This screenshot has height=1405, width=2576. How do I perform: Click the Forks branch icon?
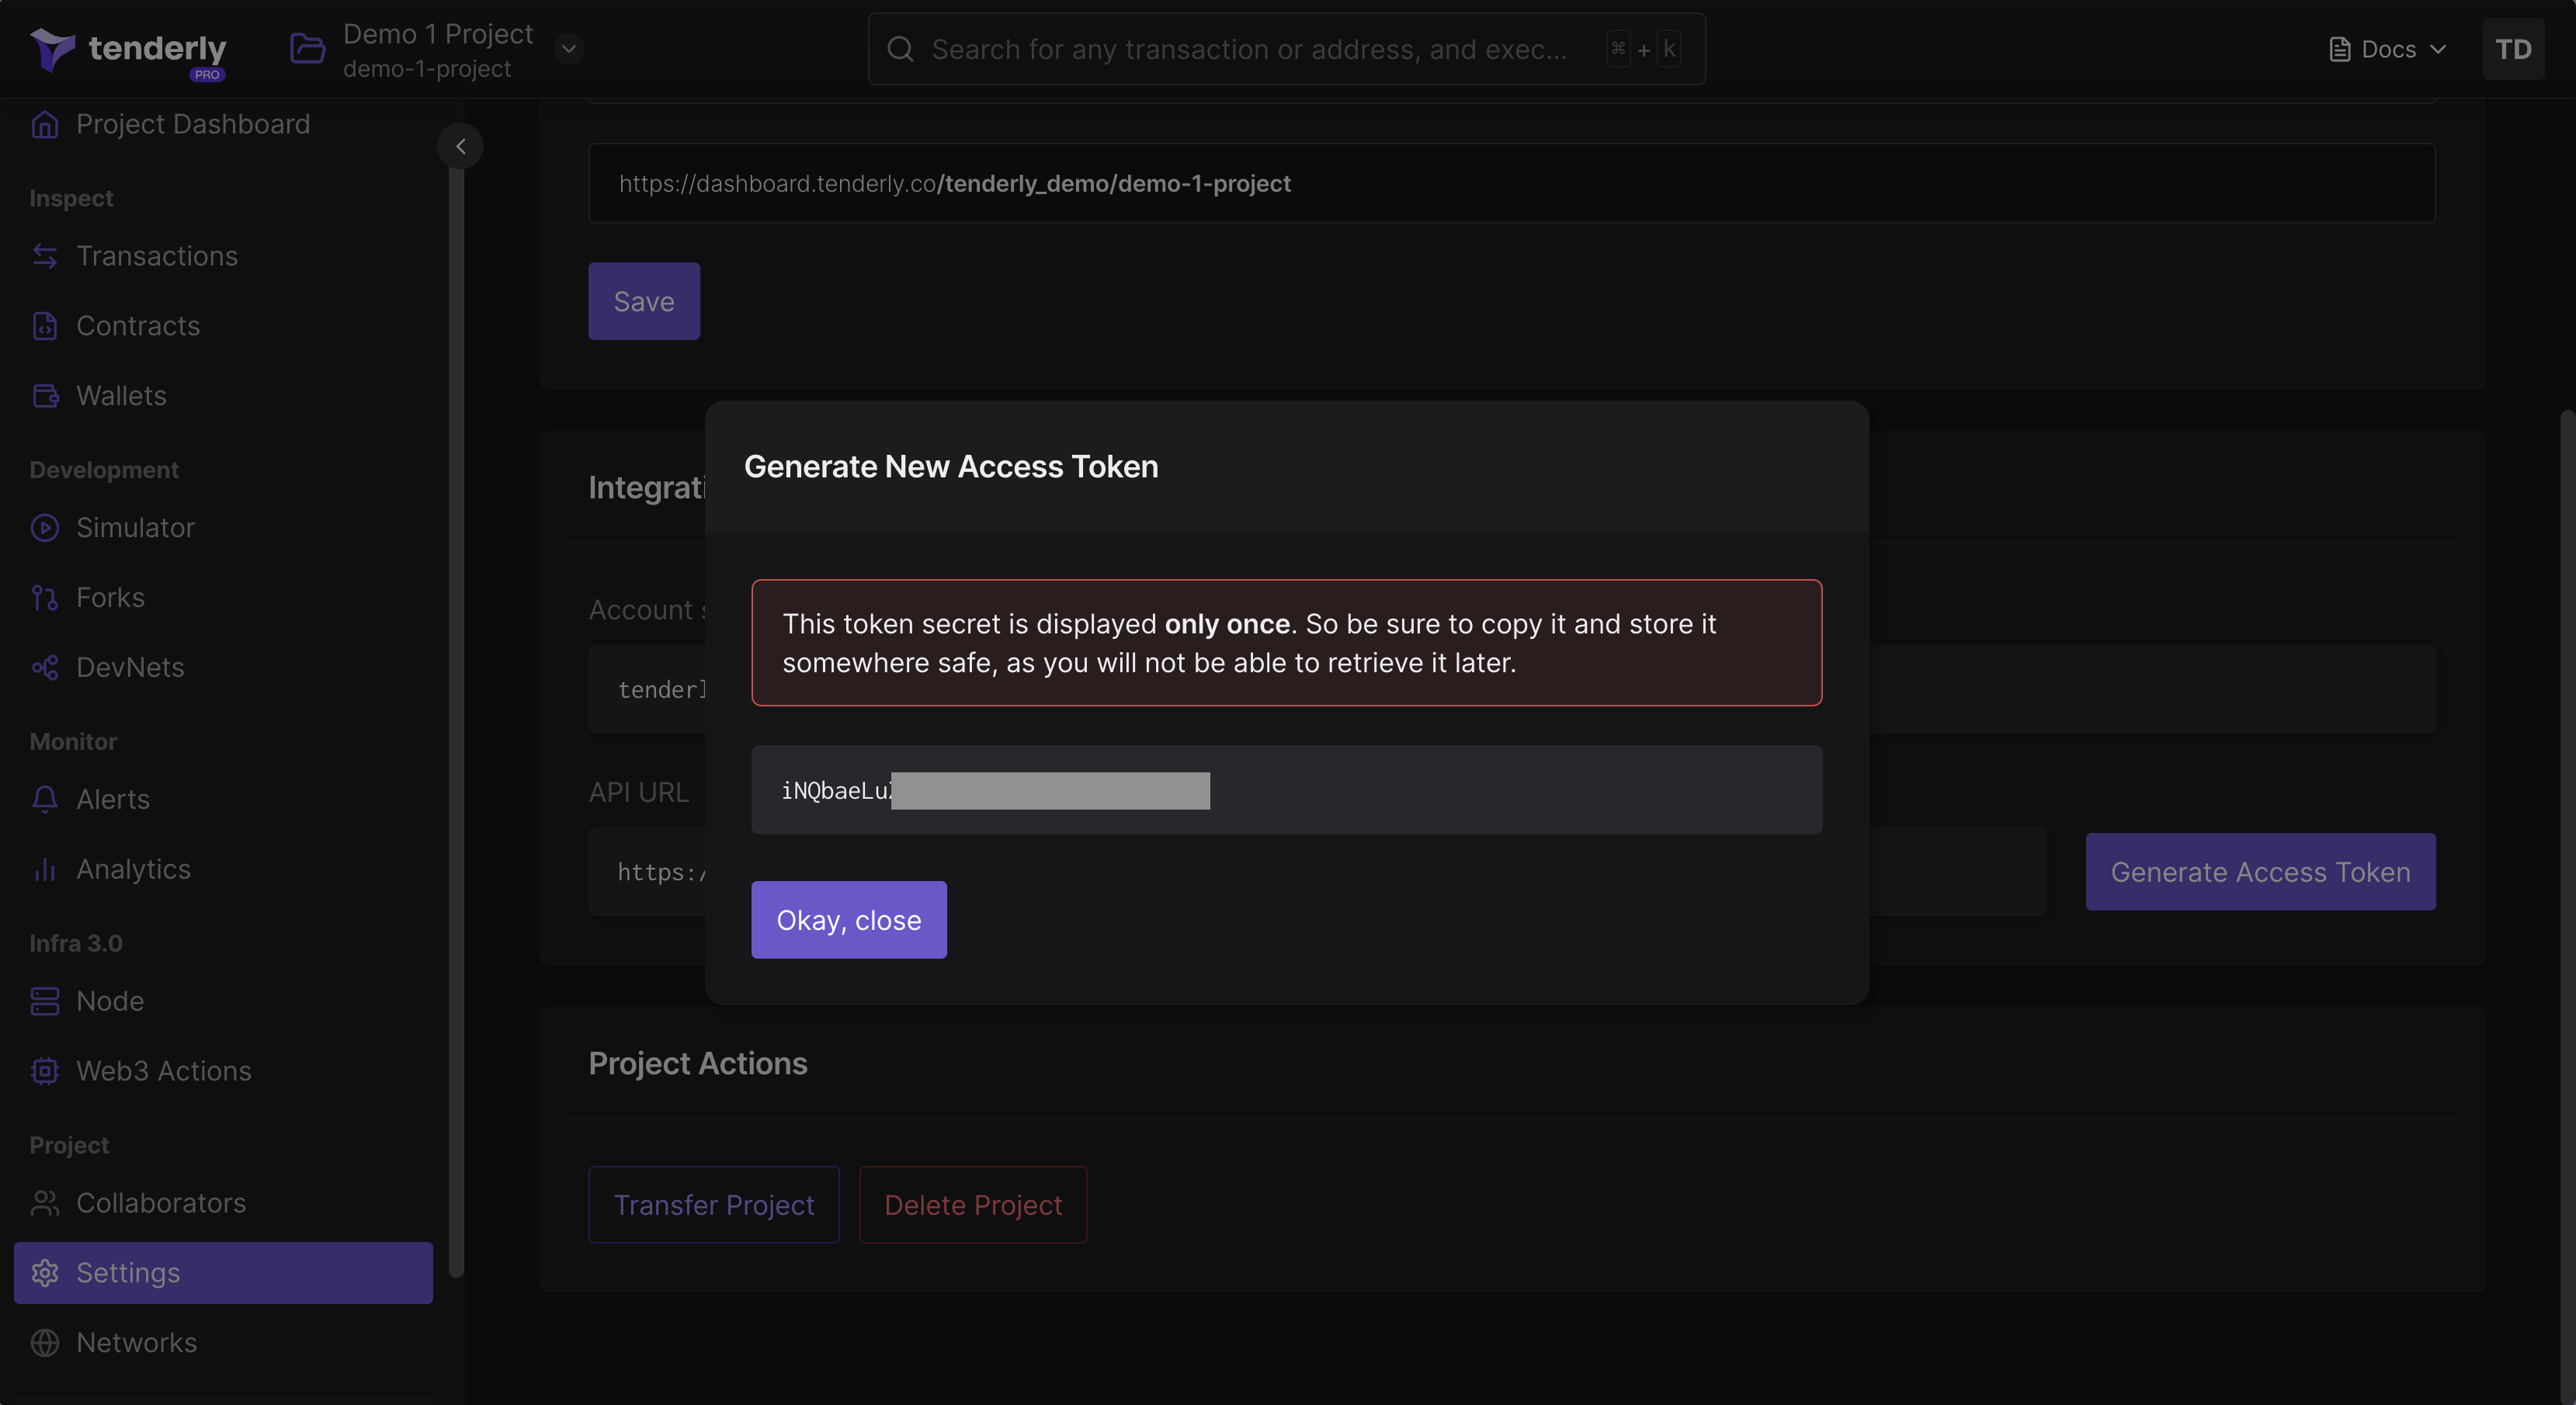[x=45, y=598]
